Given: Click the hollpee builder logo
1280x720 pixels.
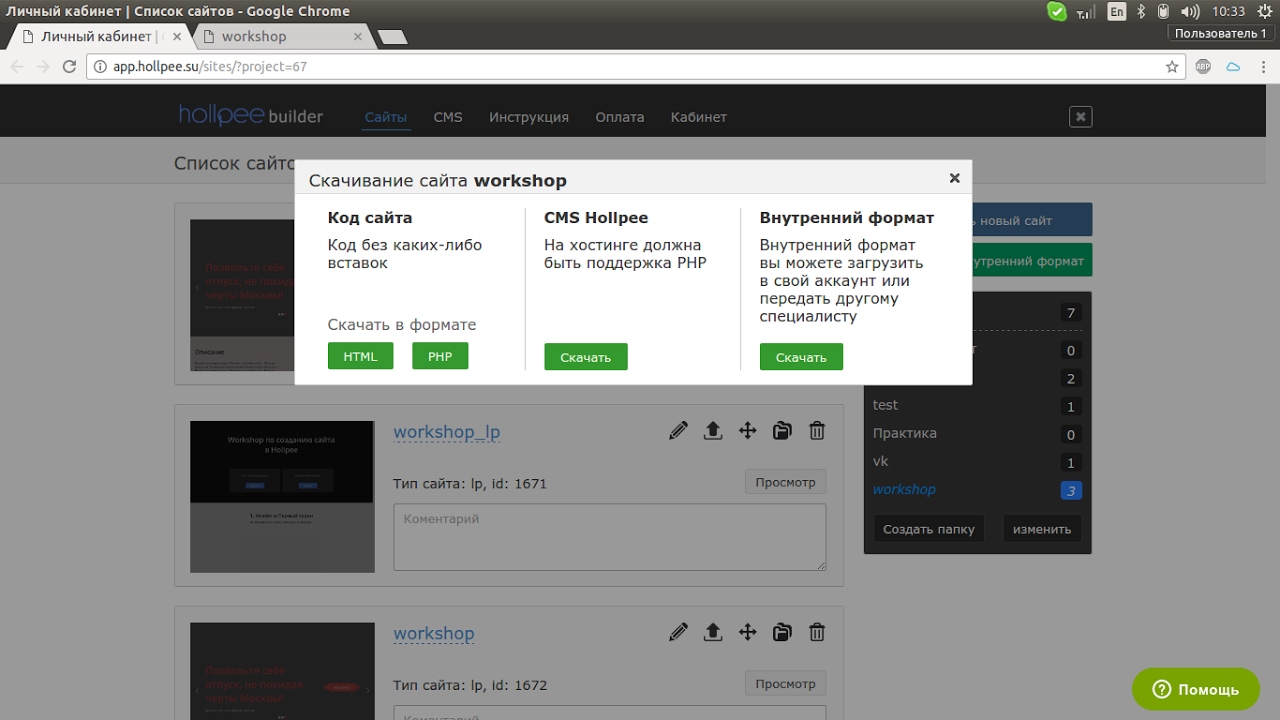Looking at the screenshot, I should point(251,116).
